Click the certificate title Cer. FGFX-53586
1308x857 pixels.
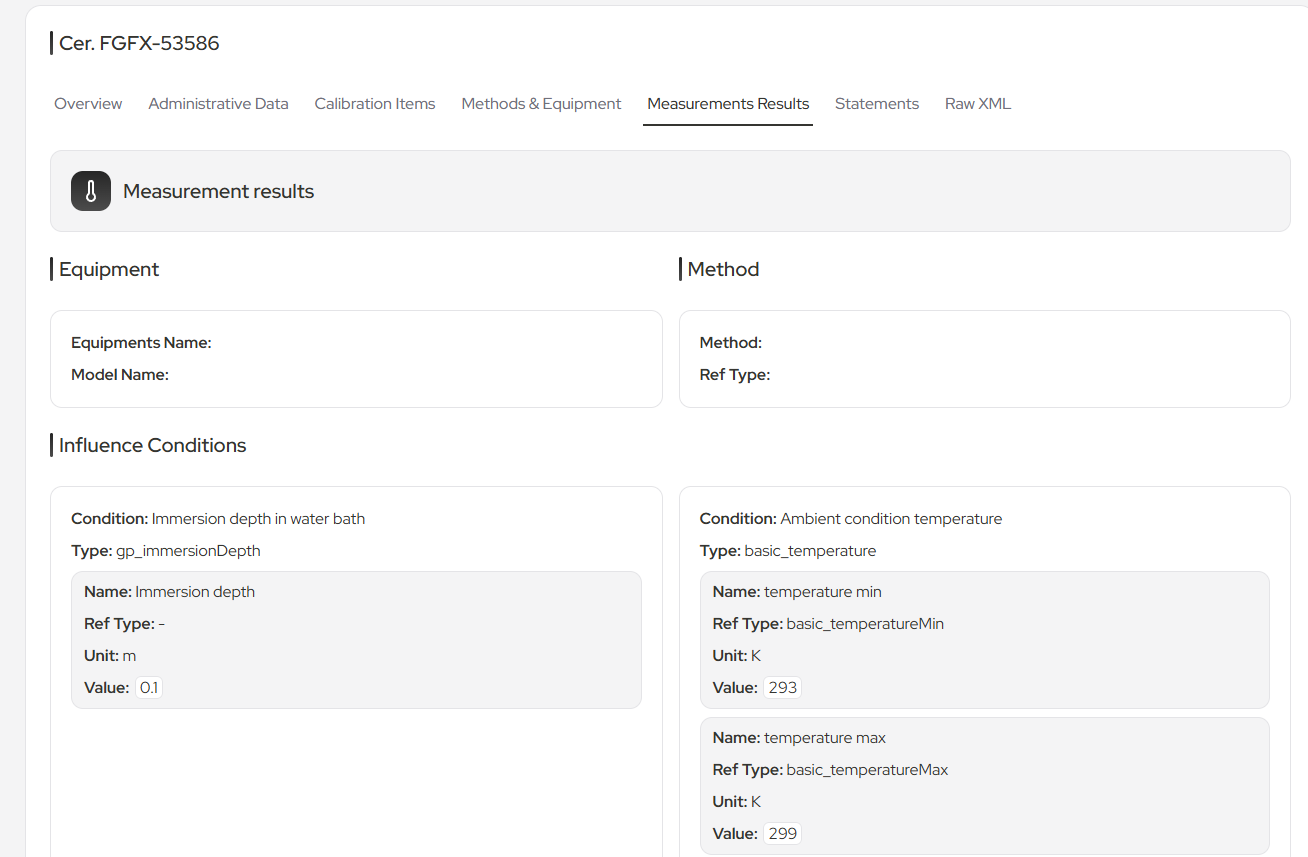(139, 43)
